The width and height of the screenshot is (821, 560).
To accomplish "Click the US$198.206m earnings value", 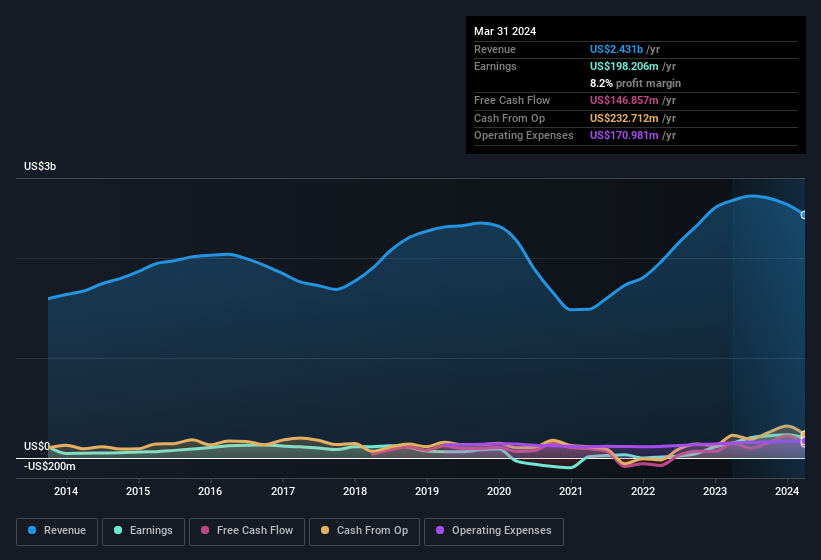I will coord(625,66).
